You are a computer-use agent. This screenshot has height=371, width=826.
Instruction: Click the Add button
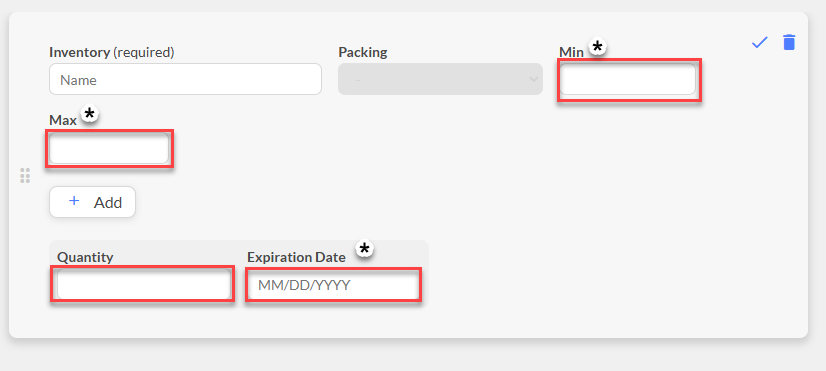[x=93, y=202]
